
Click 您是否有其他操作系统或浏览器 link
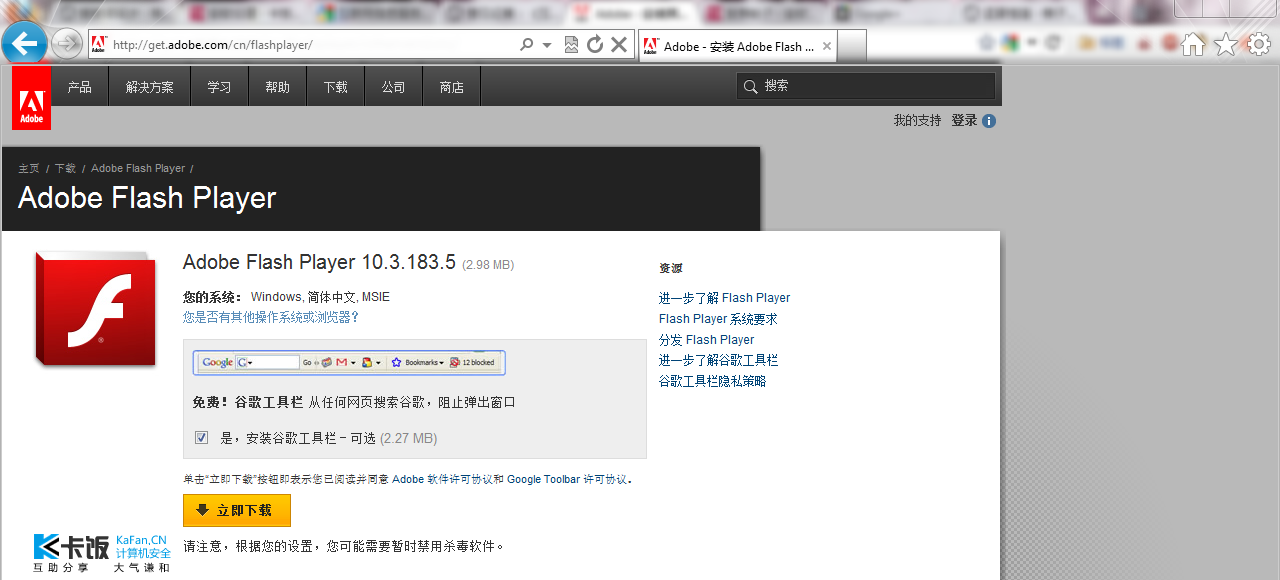(270, 317)
